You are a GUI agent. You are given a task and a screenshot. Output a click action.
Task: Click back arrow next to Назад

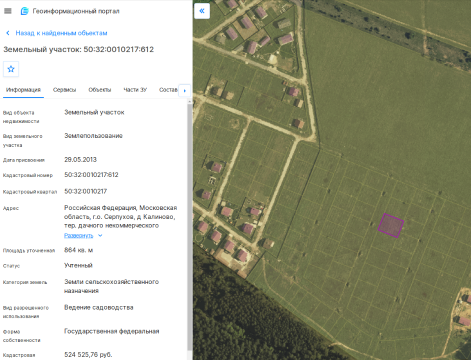tap(8, 33)
